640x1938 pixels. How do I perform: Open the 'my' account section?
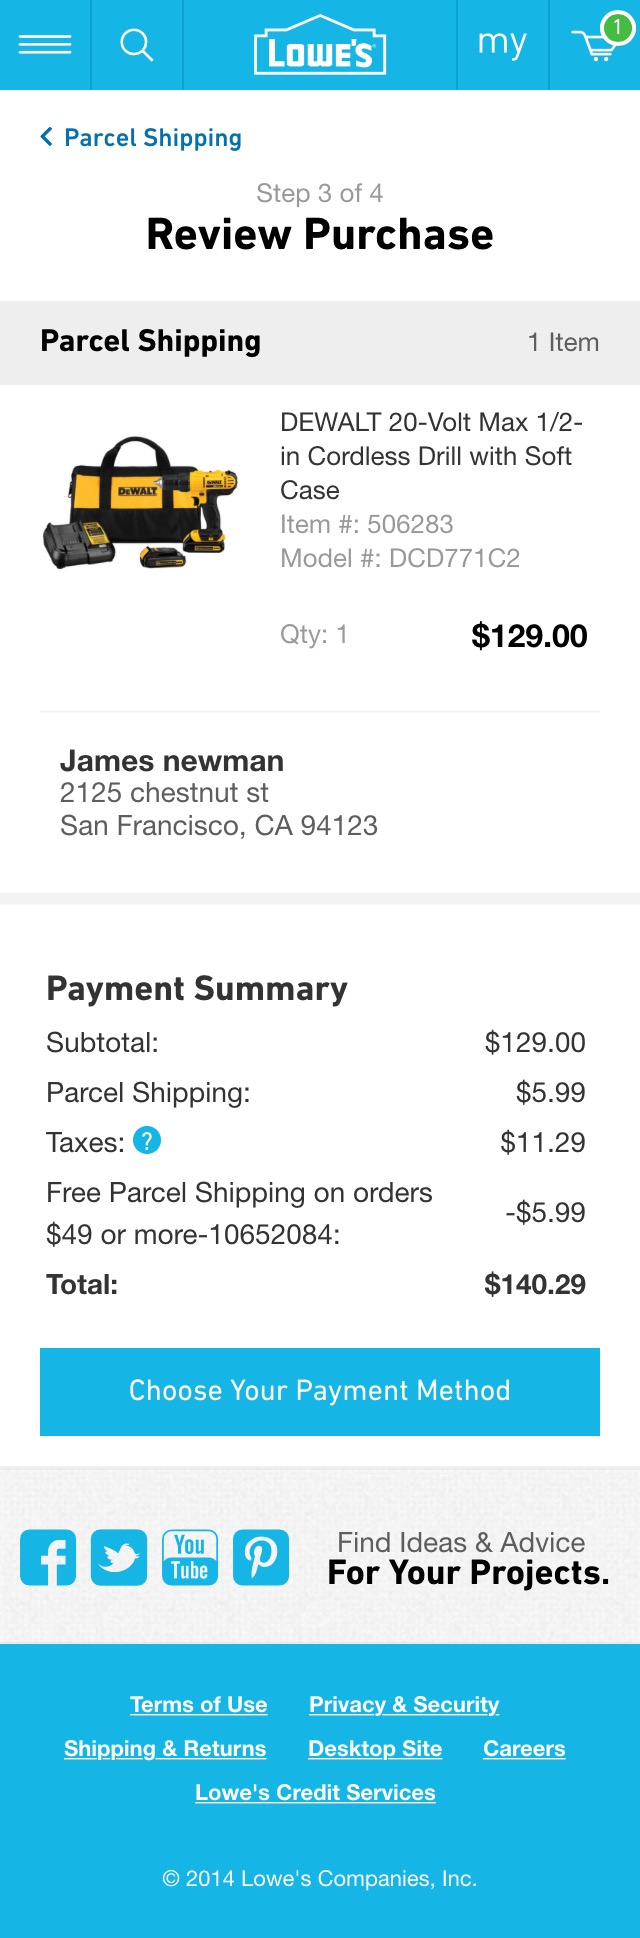(503, 42)
